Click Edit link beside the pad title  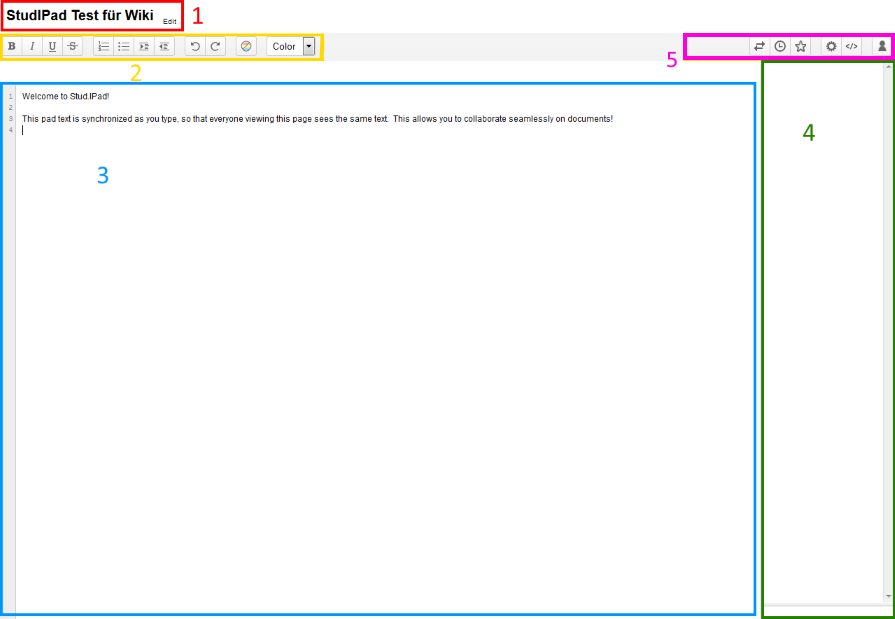170,21
